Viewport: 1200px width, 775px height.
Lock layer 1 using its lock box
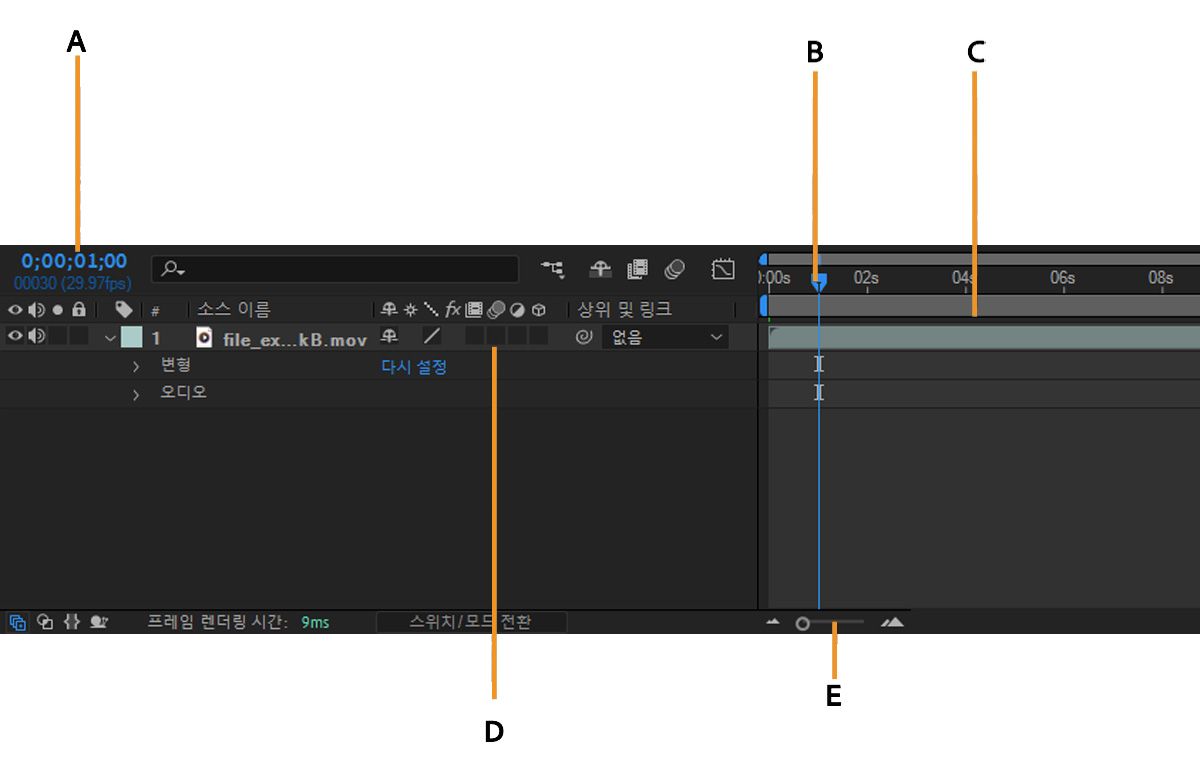click(79, 337)
